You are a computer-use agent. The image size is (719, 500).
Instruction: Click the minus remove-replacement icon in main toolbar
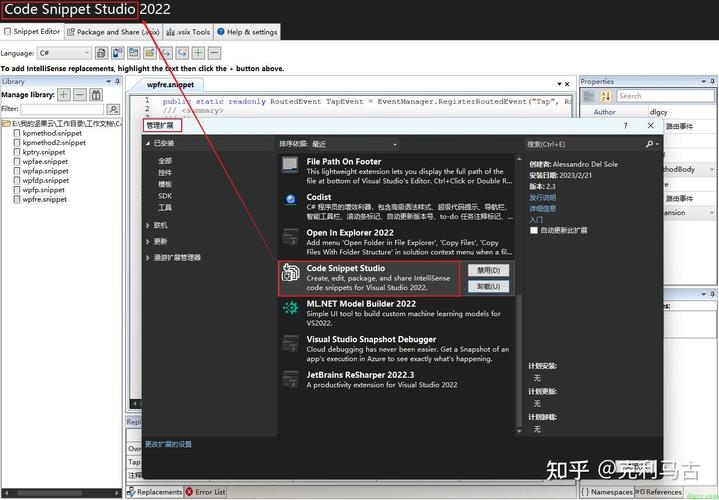click(214, 53)
